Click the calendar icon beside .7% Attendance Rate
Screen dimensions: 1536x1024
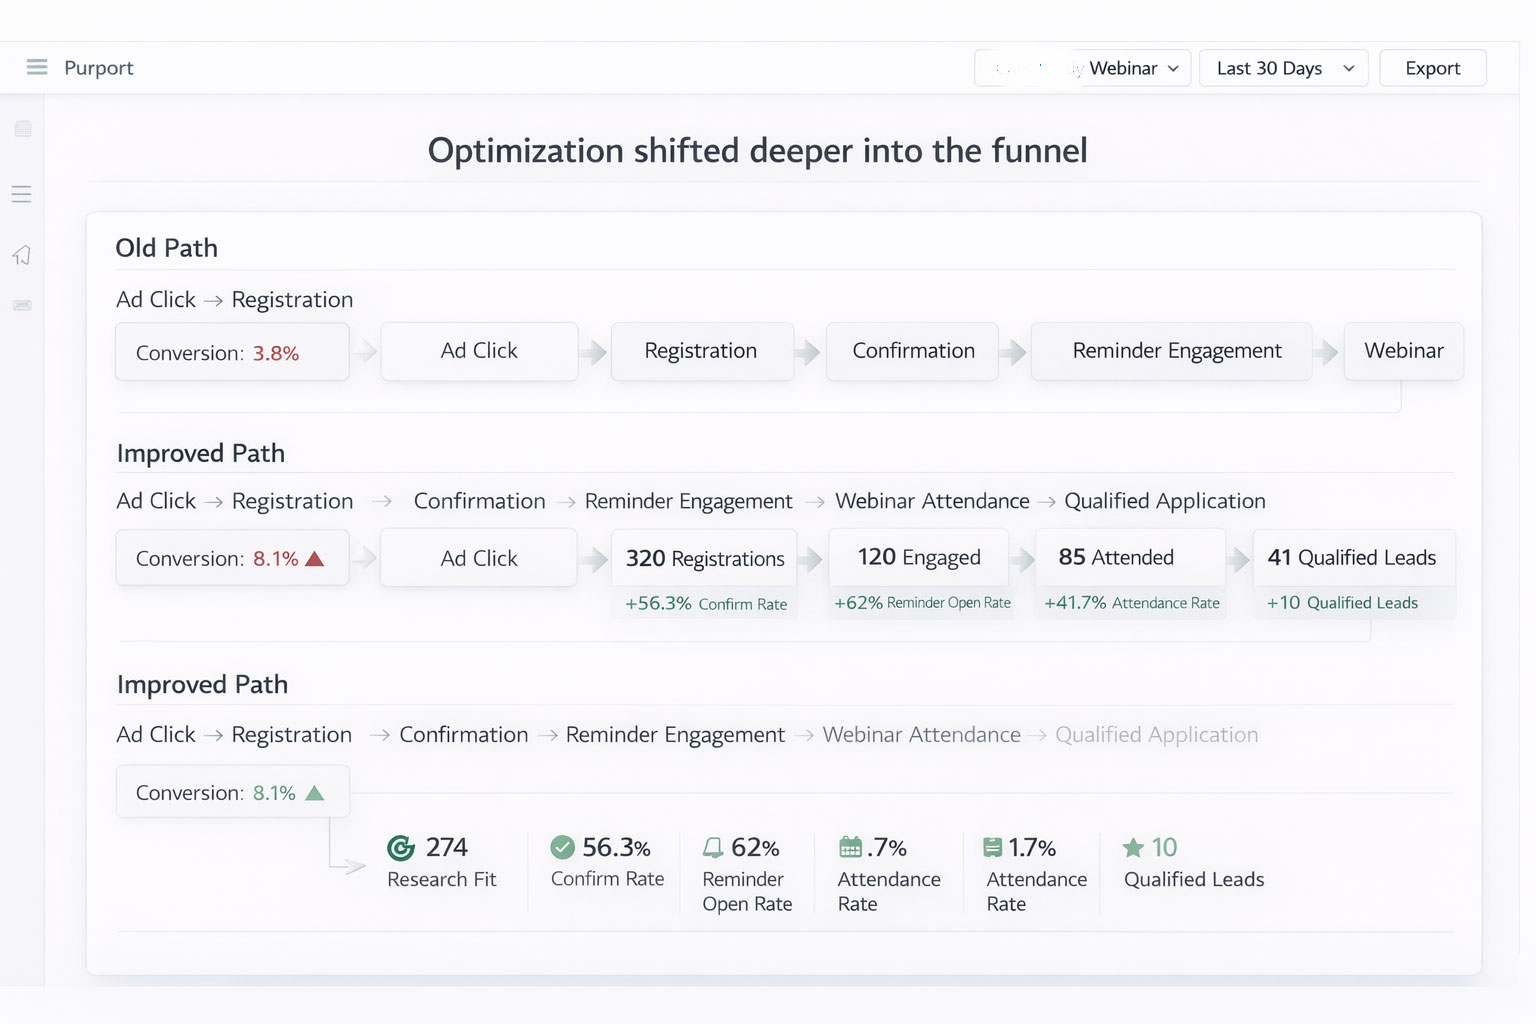click(x=850, y=848)
